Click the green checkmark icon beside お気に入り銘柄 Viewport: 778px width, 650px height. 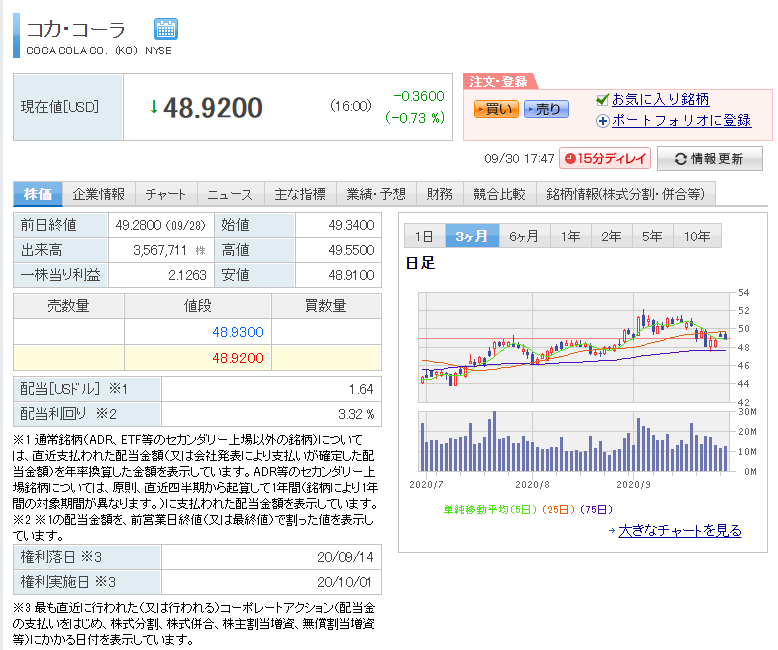(602, 100)
